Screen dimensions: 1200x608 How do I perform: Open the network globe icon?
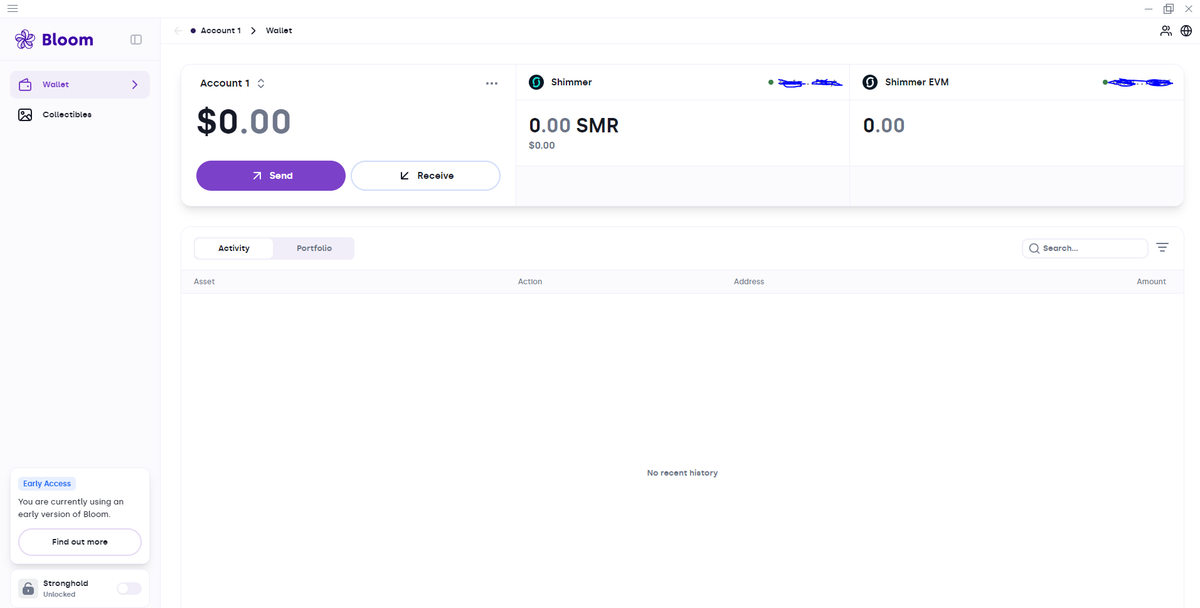[1186, 31]
